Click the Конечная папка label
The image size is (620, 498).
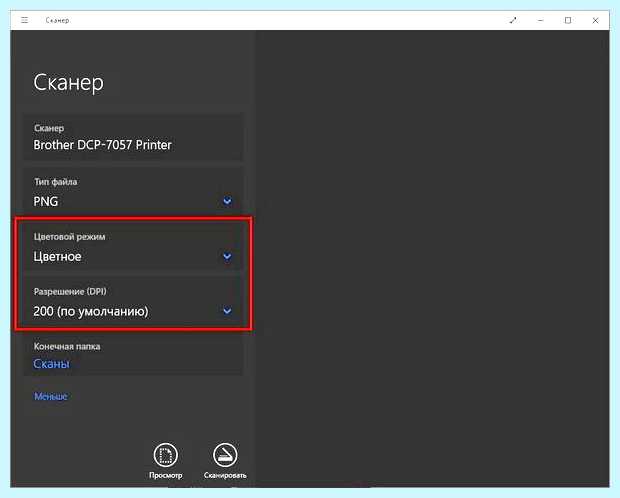click(67, 346)
